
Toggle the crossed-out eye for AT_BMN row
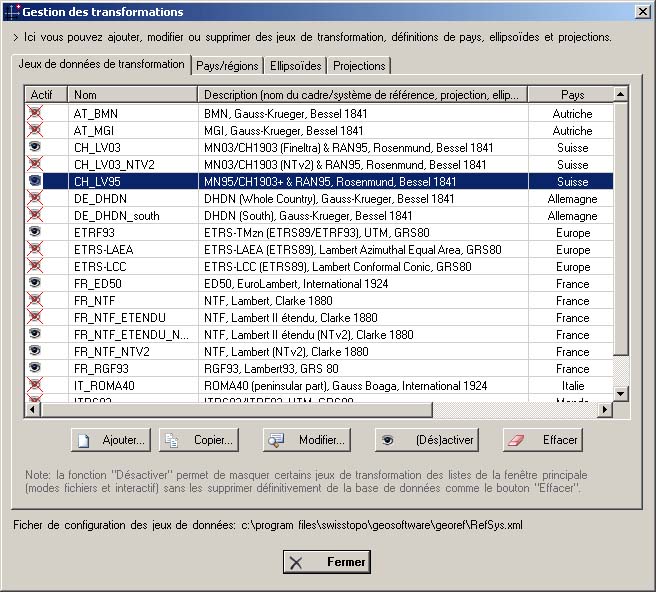pos(36,113)
